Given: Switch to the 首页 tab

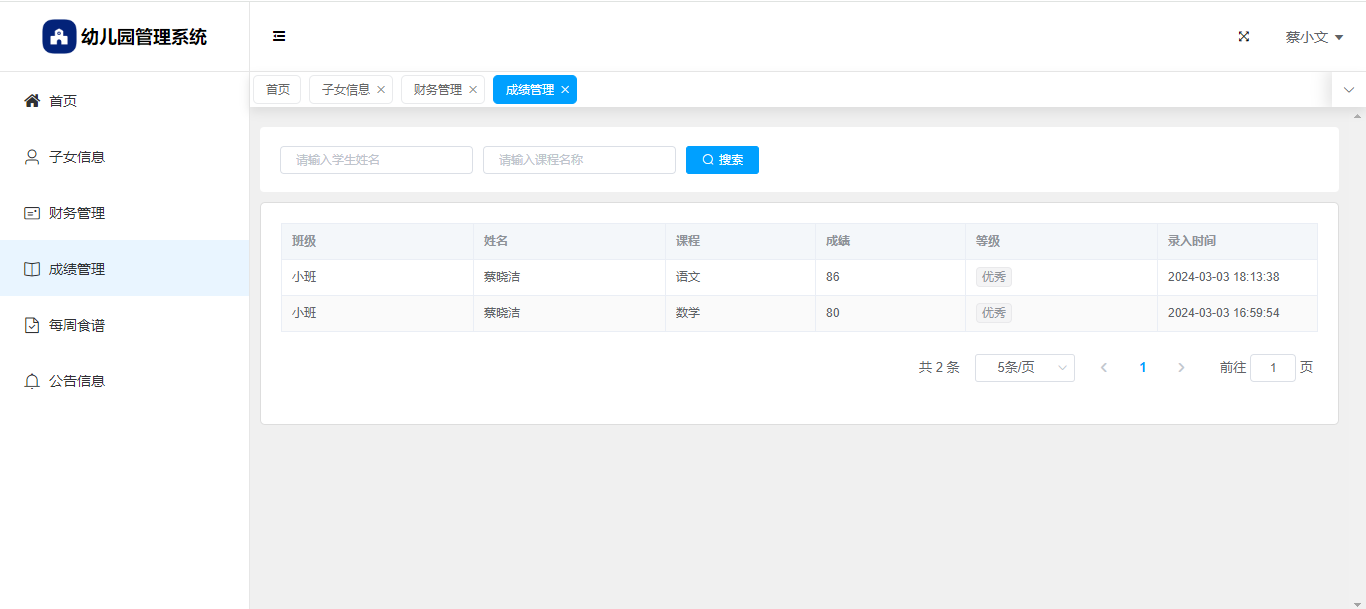Looking at the screenshot, I should point(277,90).
